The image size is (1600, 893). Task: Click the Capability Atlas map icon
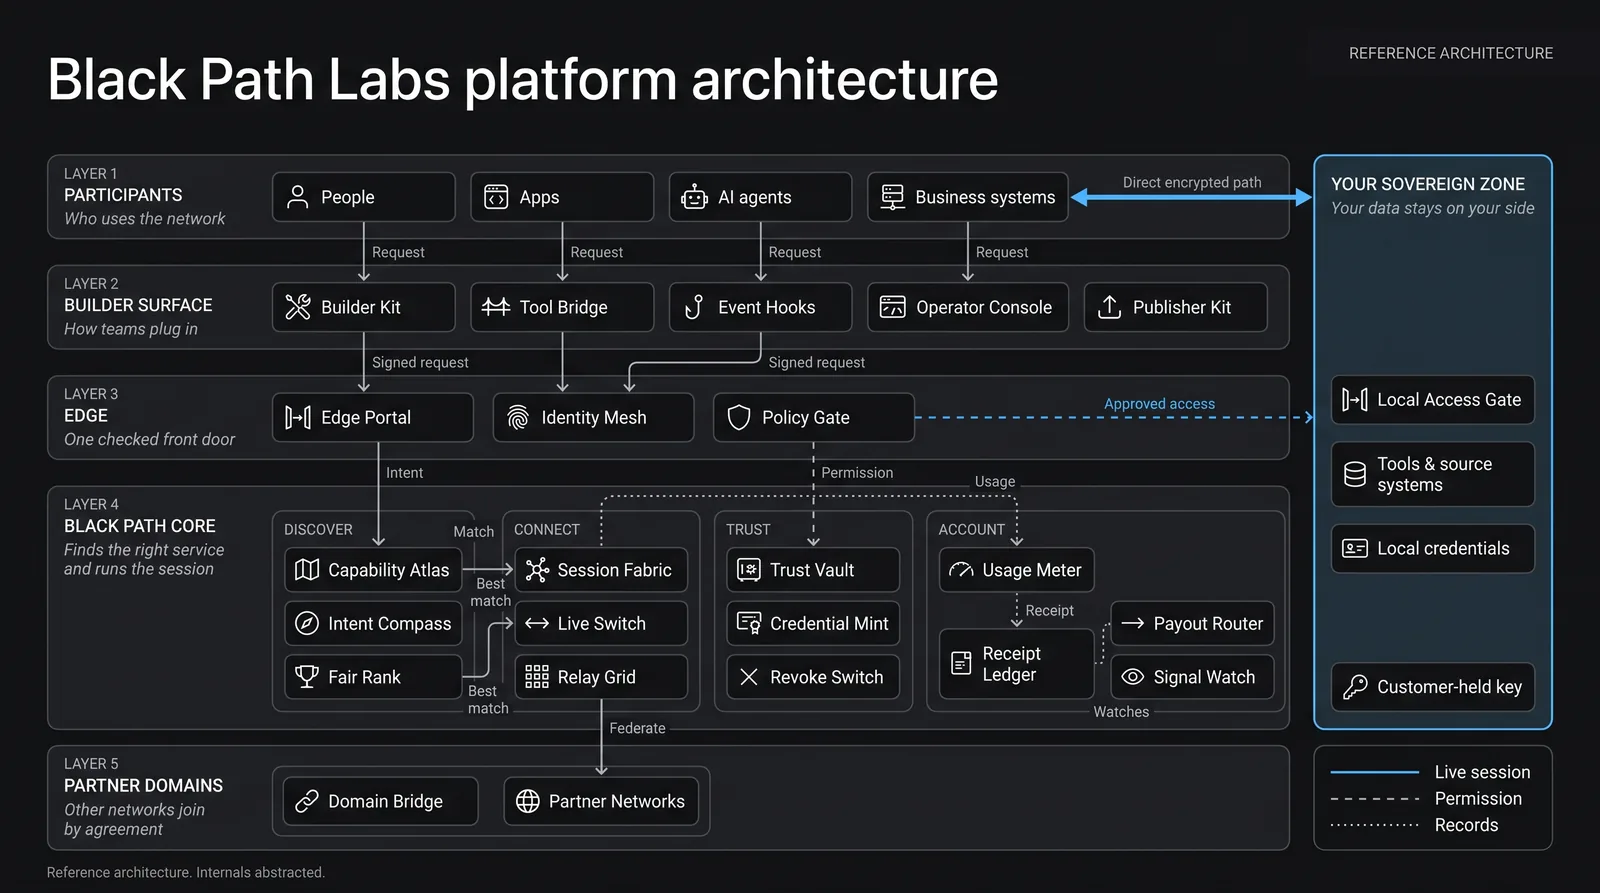307,570
